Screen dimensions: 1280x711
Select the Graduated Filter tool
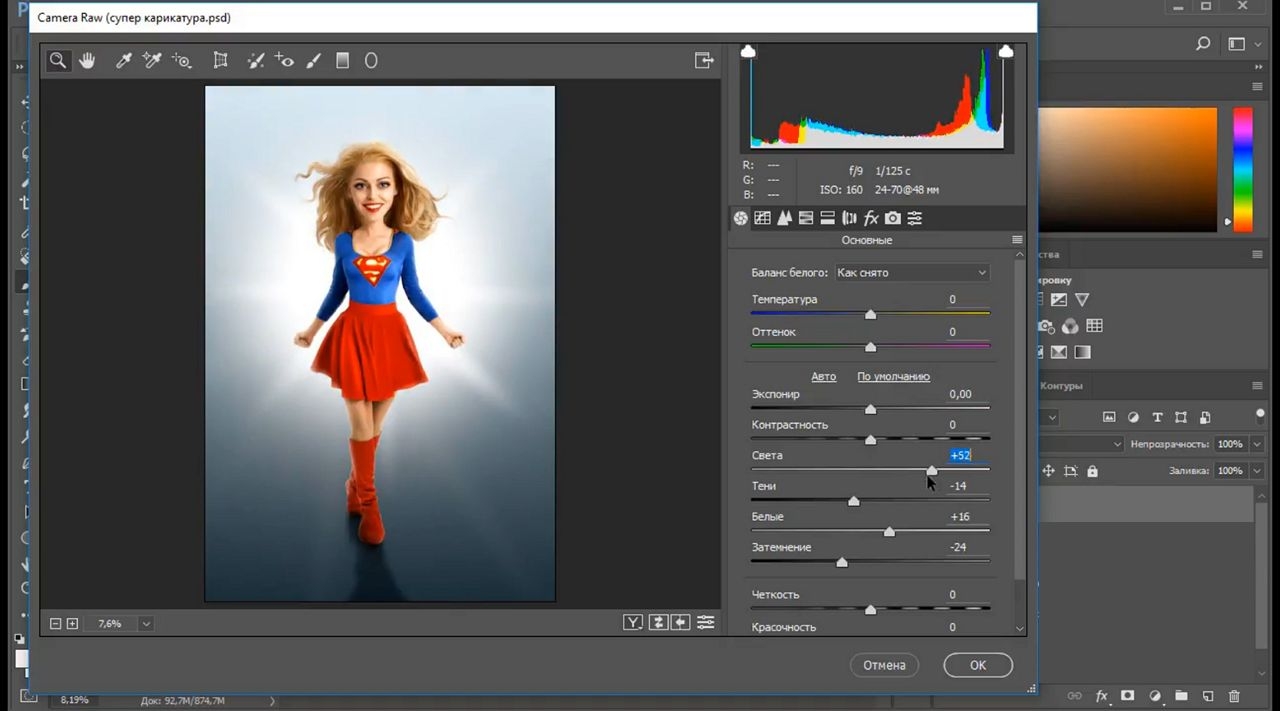(x=342, y=61)
